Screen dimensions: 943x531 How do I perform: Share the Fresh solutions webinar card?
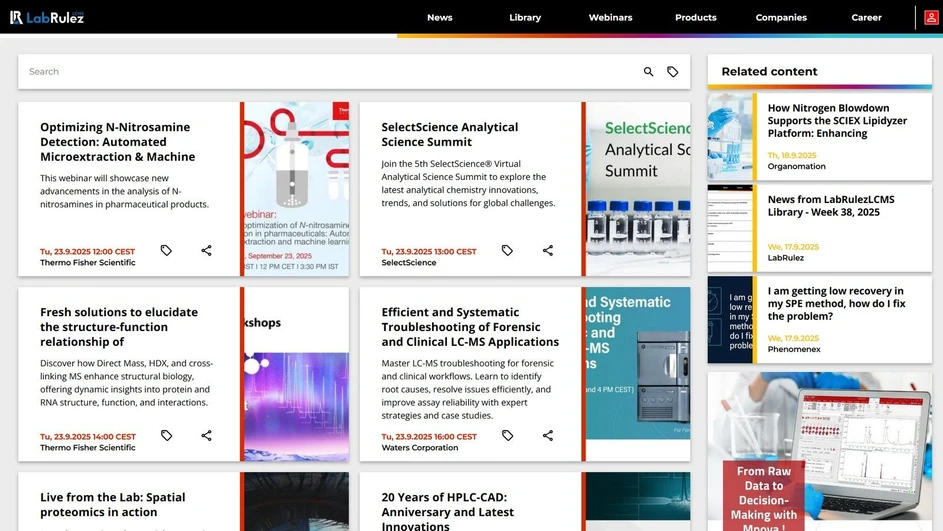coord(206,436)
